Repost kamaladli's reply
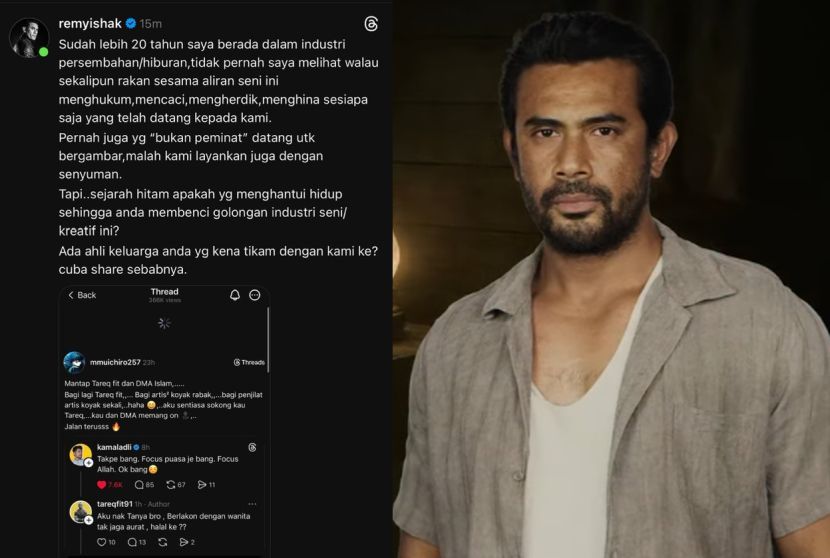The image size is (830, 558). click(170, 484)
